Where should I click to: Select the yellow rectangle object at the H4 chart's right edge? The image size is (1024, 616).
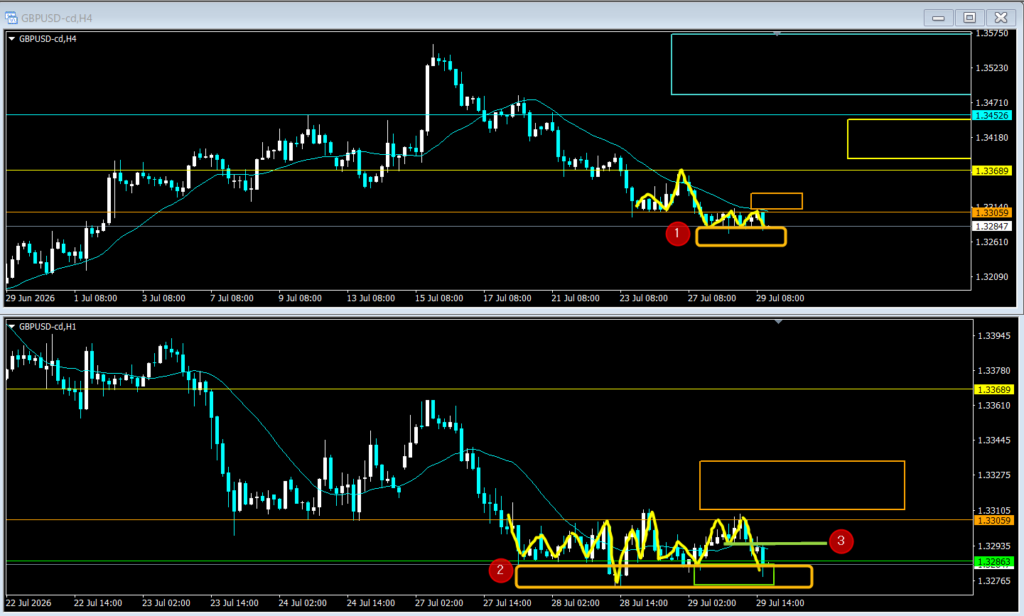coord(909,138)
